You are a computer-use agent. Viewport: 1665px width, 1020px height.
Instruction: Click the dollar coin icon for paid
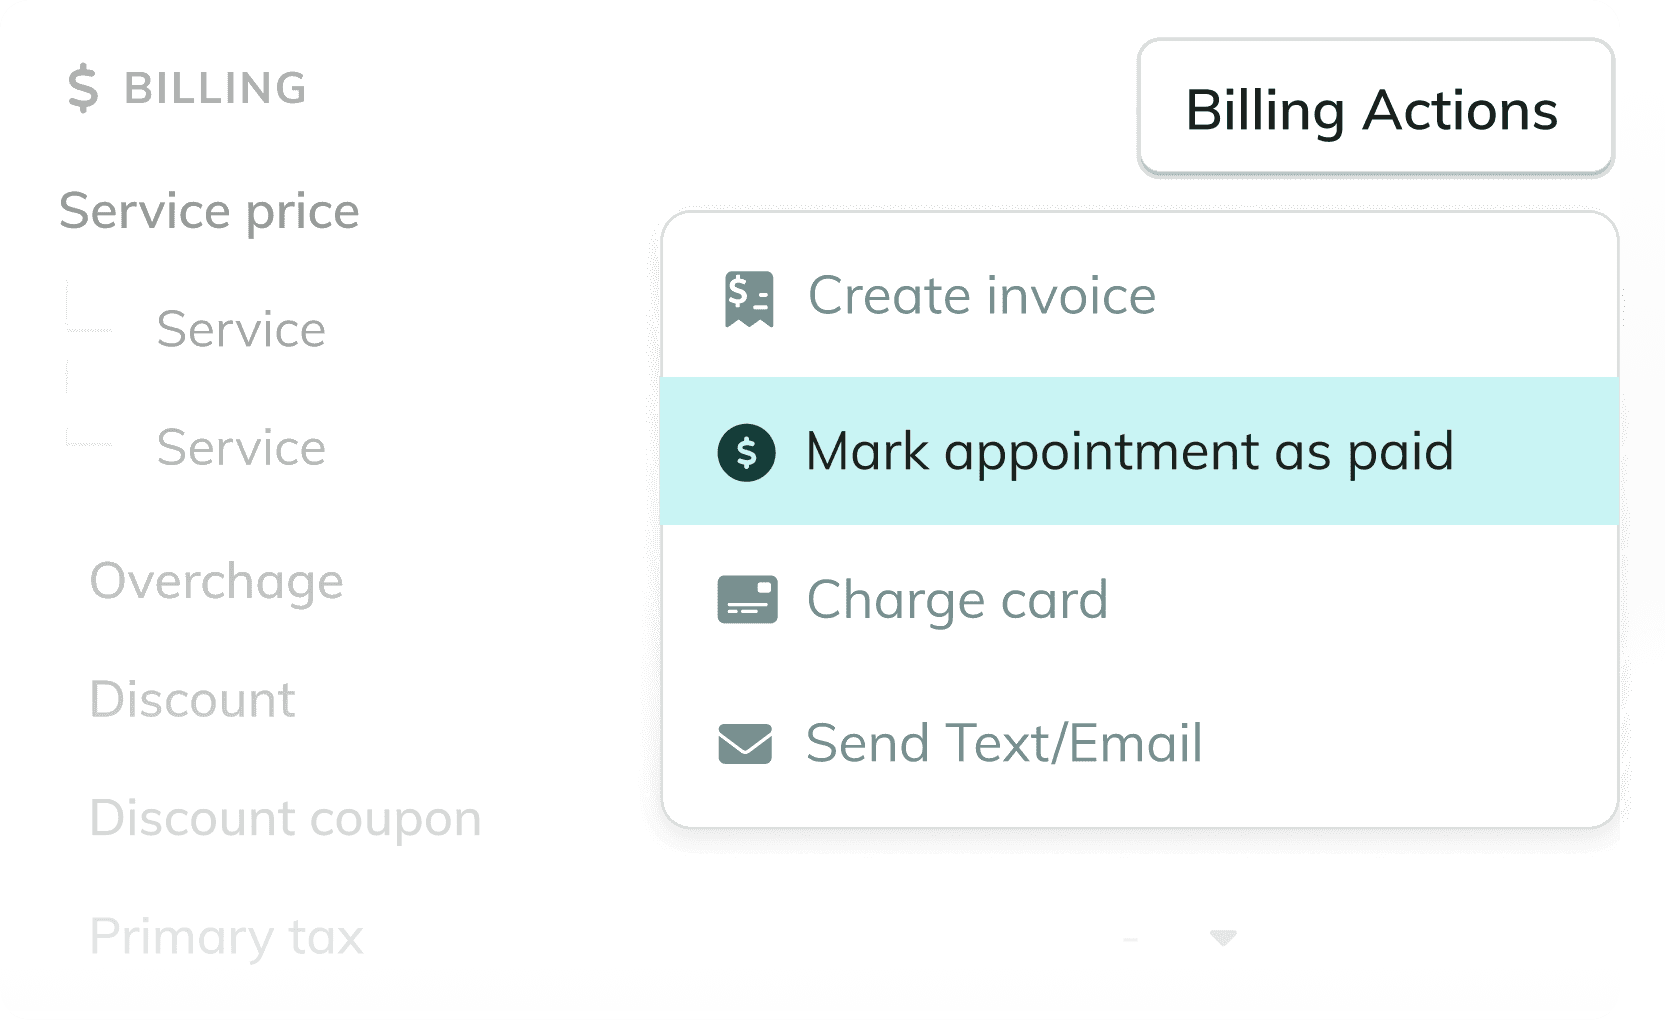(x=746, y=452)
